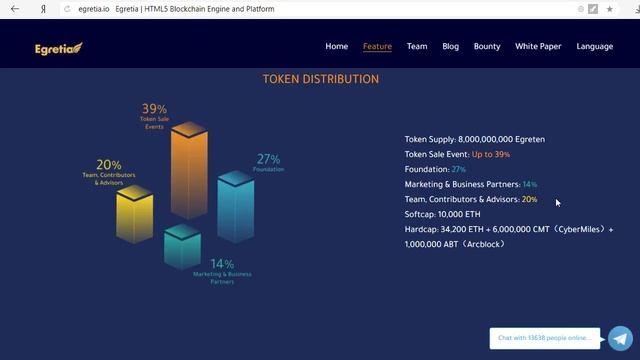Open the White Paper link
Screen dimensions: 640x360
pos(538,47)
